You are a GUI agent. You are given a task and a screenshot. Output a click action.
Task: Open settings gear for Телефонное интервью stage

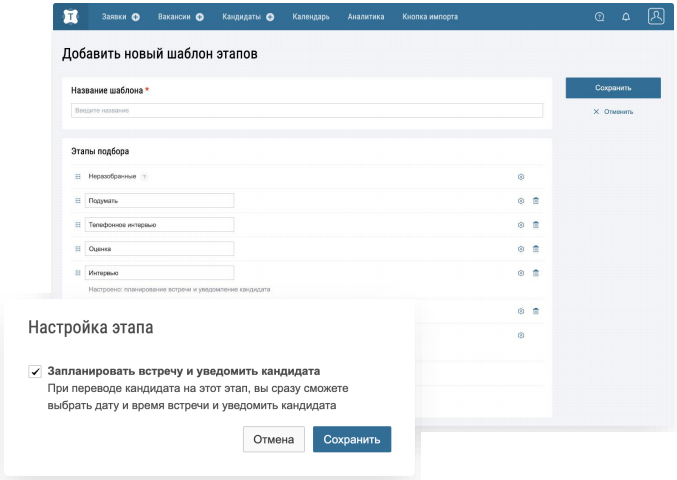coord(521,225)
